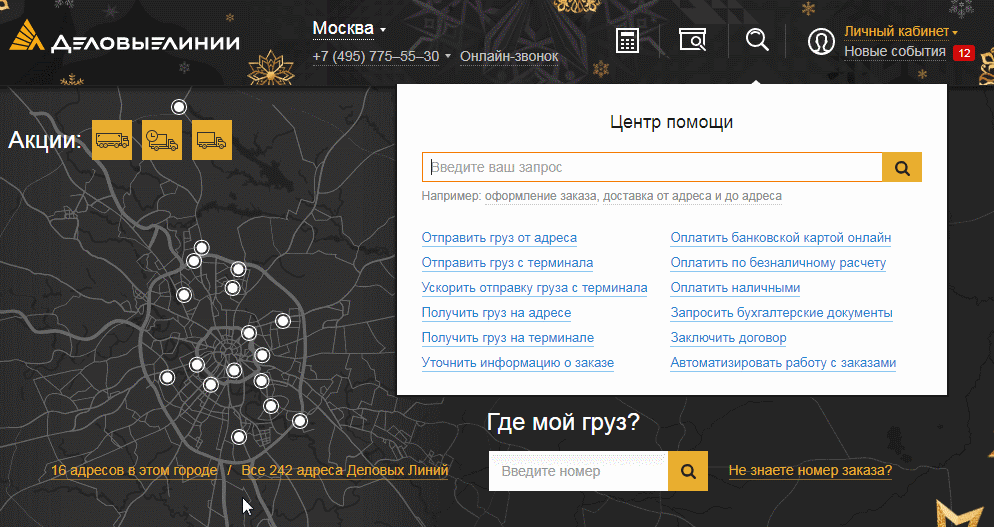This screenshot has height=527, width=994.
Task: Open the first truck promo icon
Action: click(112, 140)
